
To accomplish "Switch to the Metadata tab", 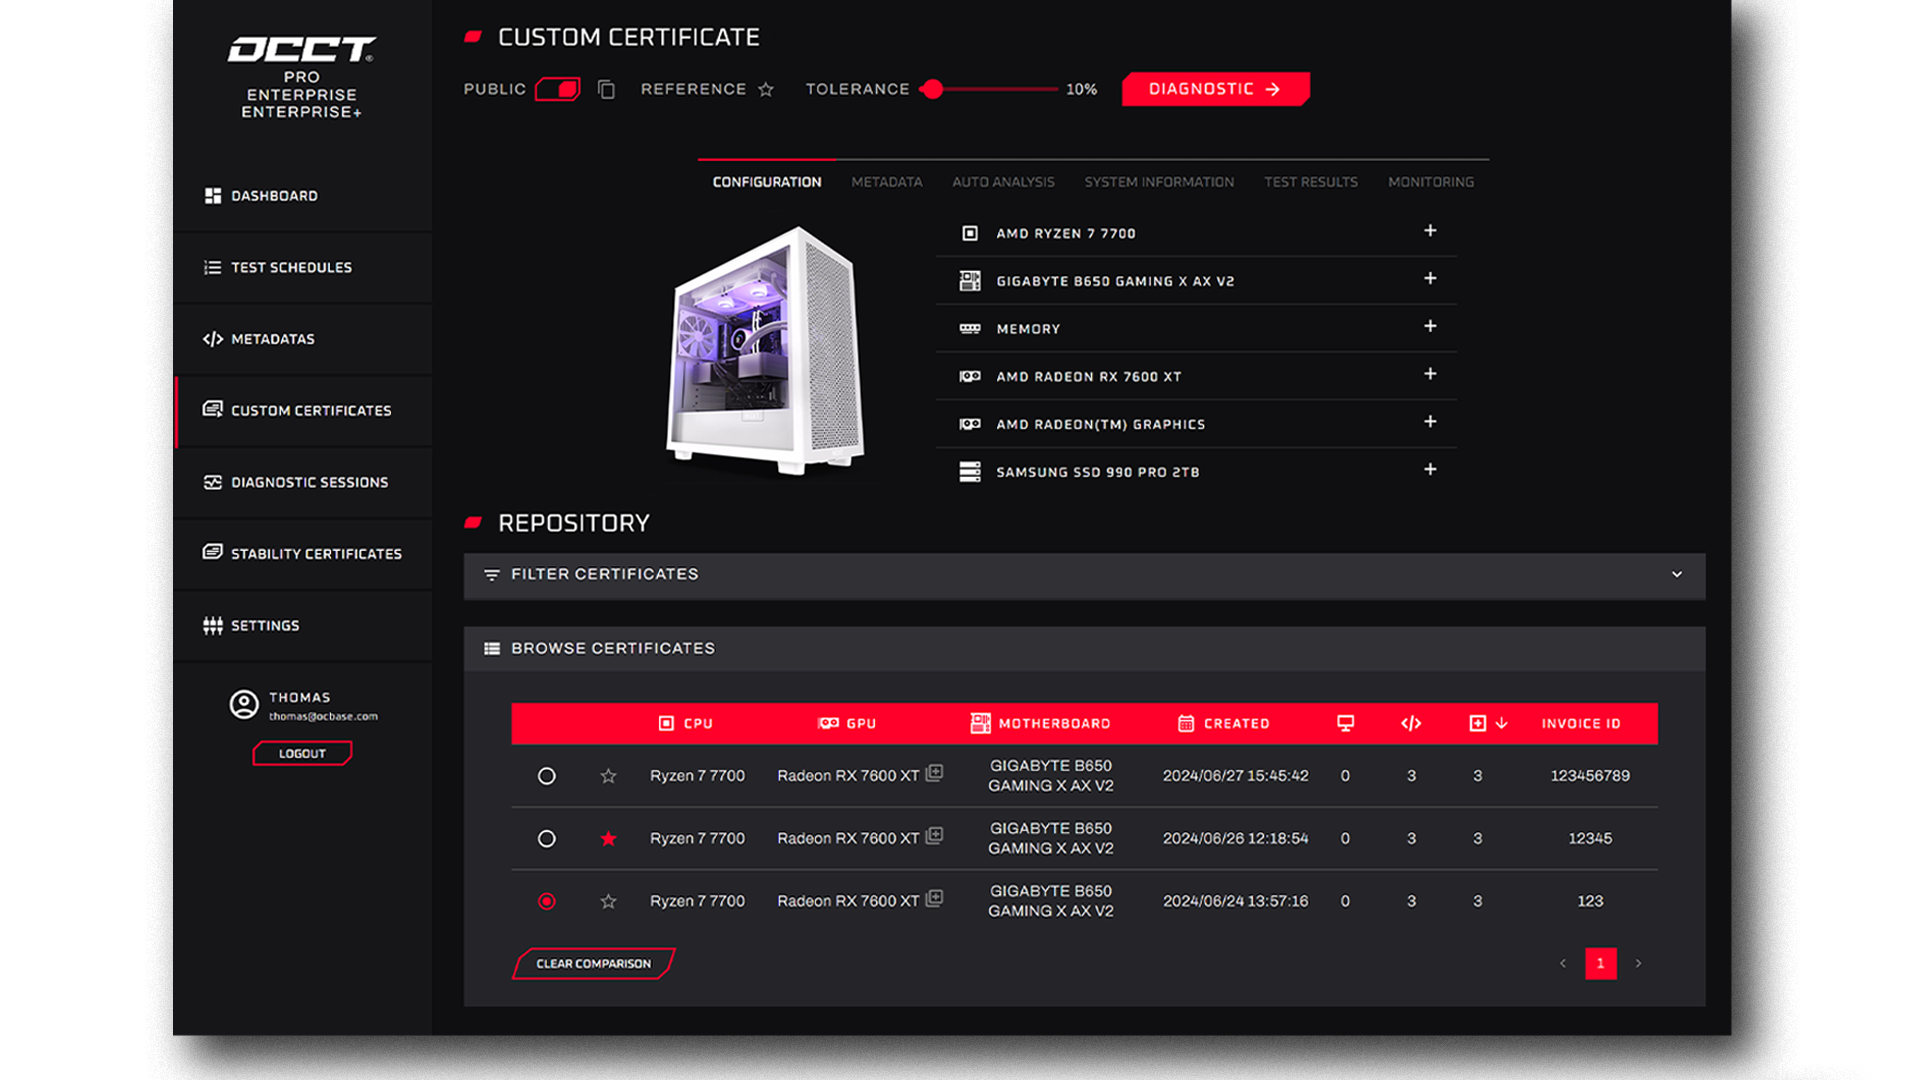I will pos(887,182).
